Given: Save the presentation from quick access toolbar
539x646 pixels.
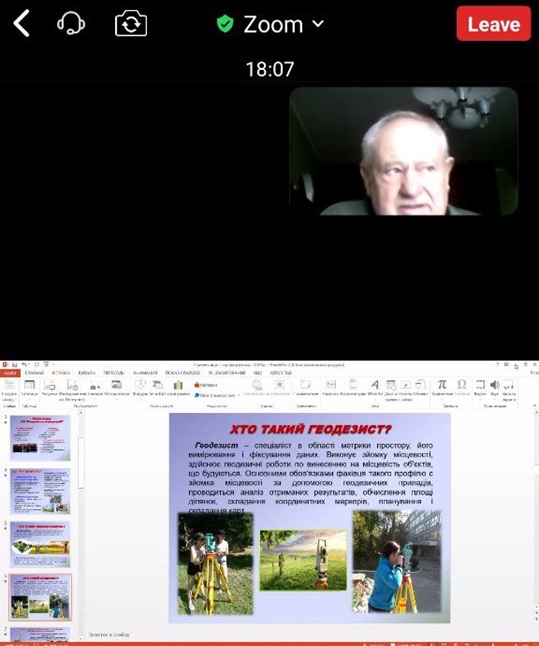Looking at the screenshot, I should click(14, 365).
